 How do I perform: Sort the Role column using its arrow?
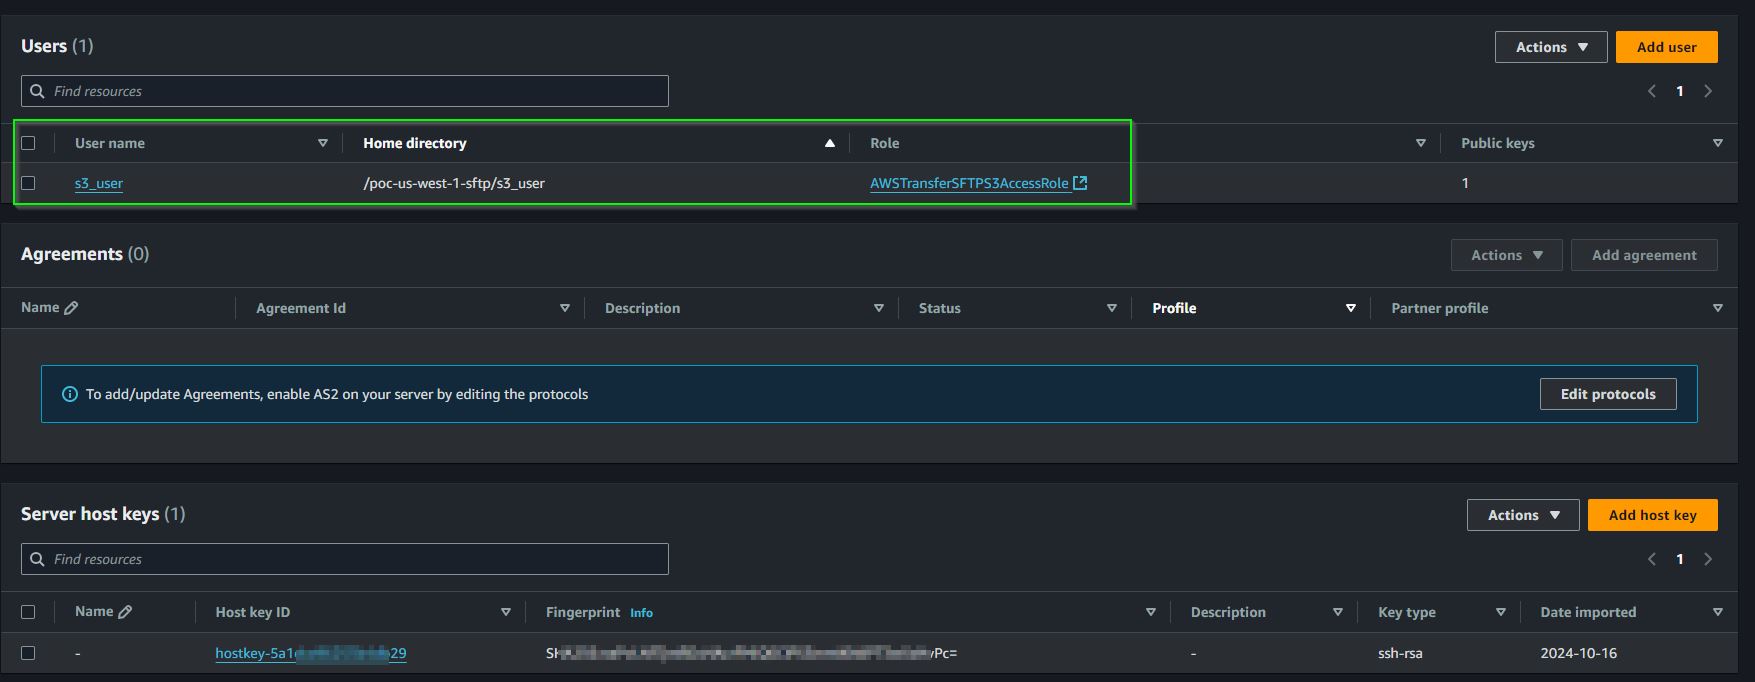click(1420, 143)
